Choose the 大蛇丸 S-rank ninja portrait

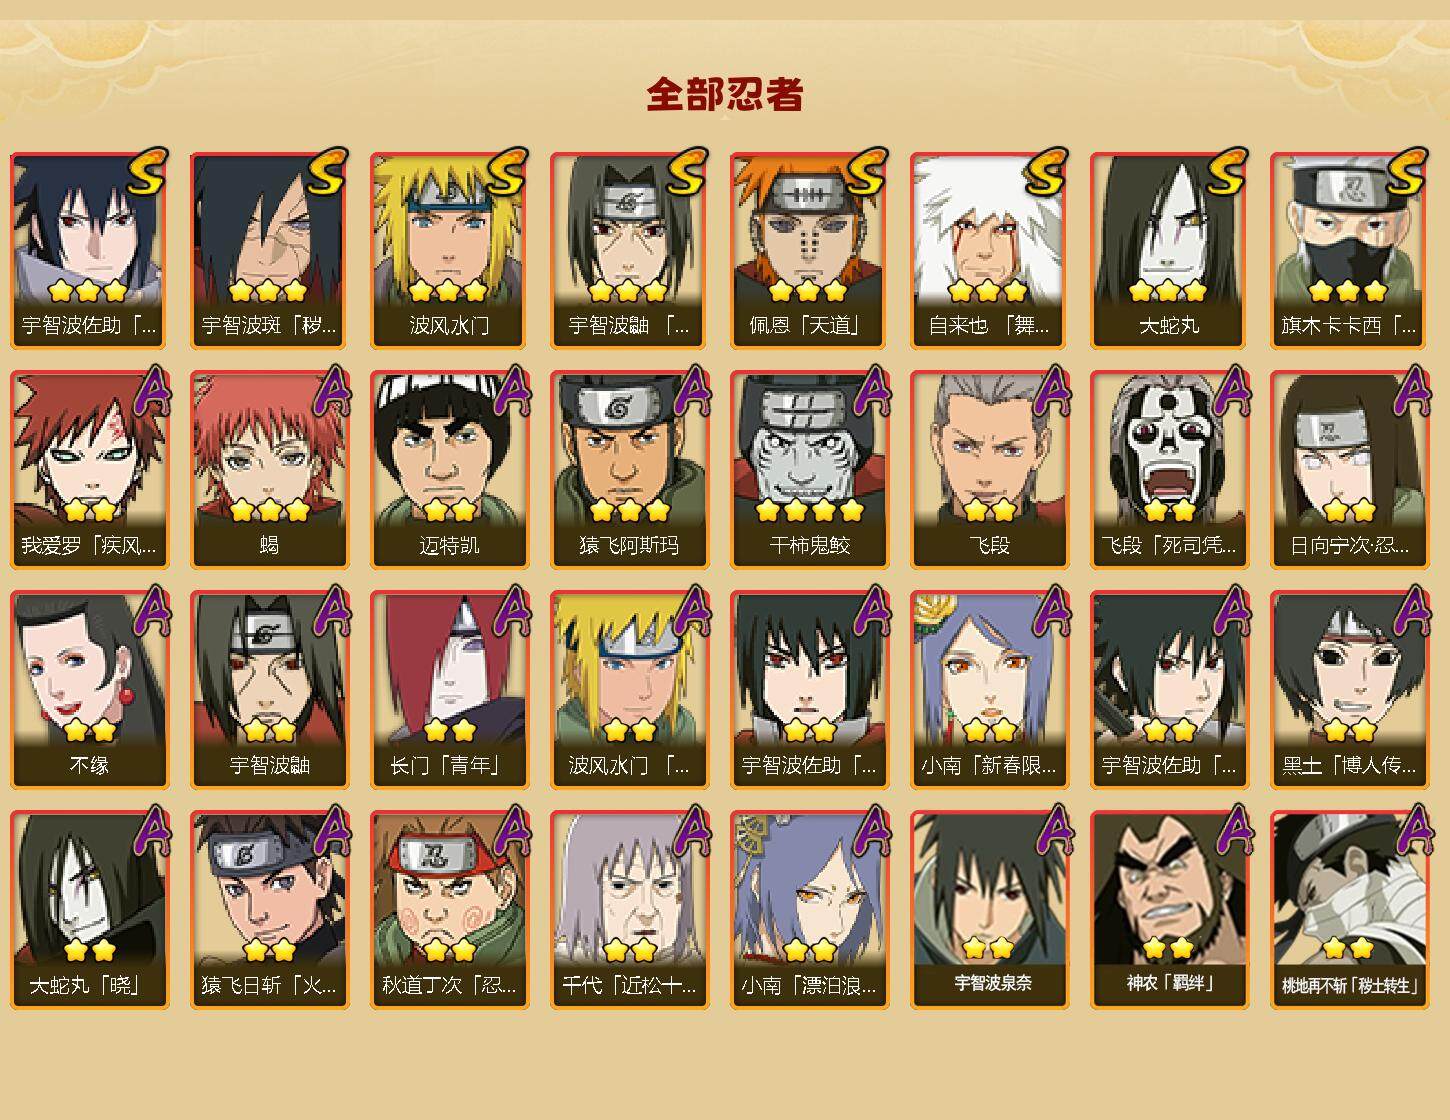tap(1169, 250)
